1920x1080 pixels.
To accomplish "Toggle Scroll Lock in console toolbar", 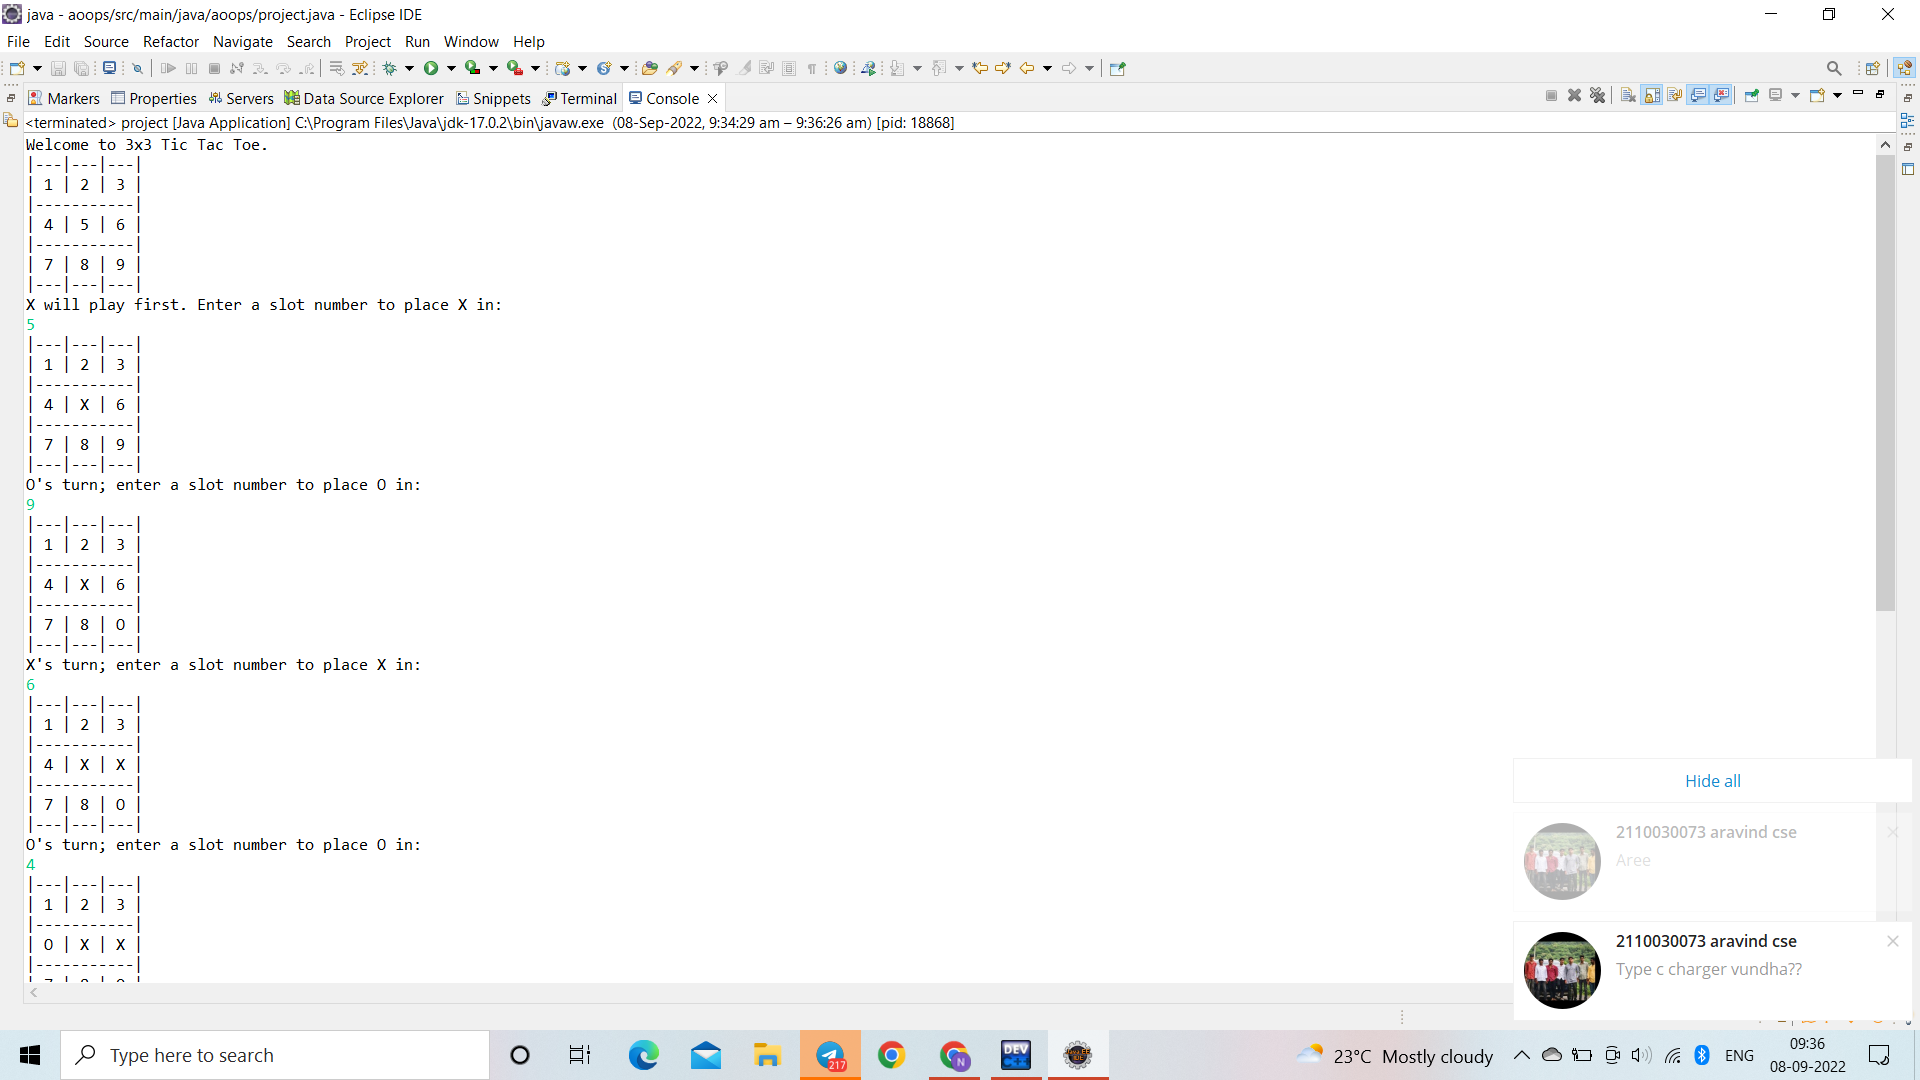I will pyautogui.click(x=1652, y=95).
